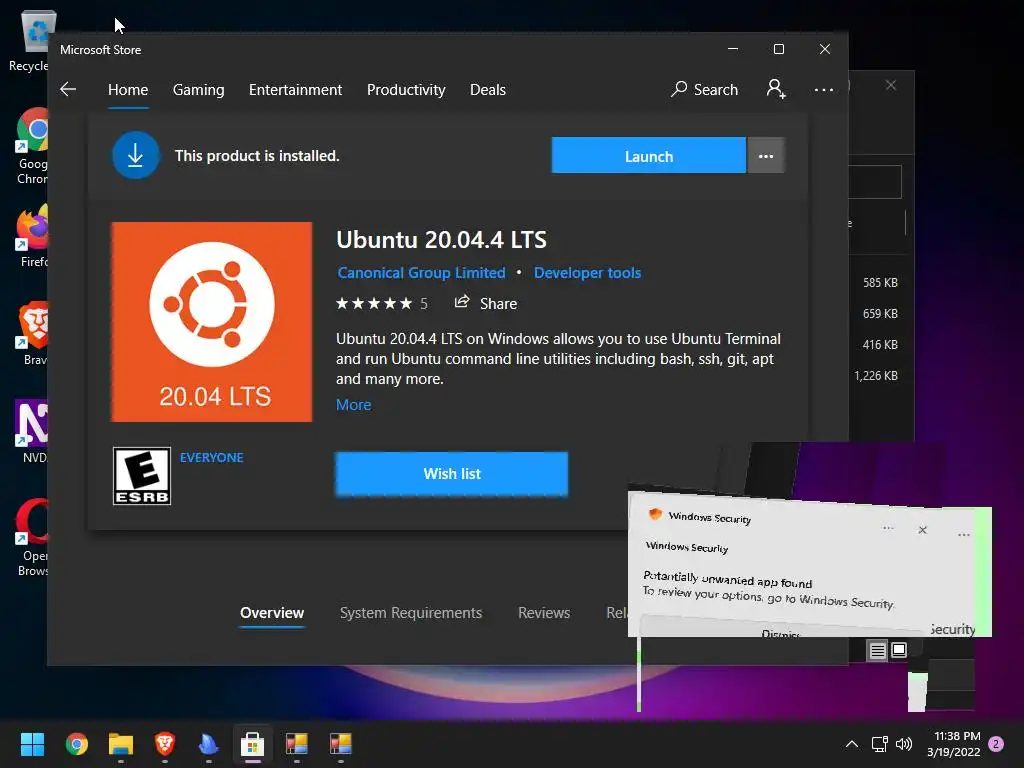Go back with the Store back arrow
This screenshot has width=1024, height=768.
[68, 89]
